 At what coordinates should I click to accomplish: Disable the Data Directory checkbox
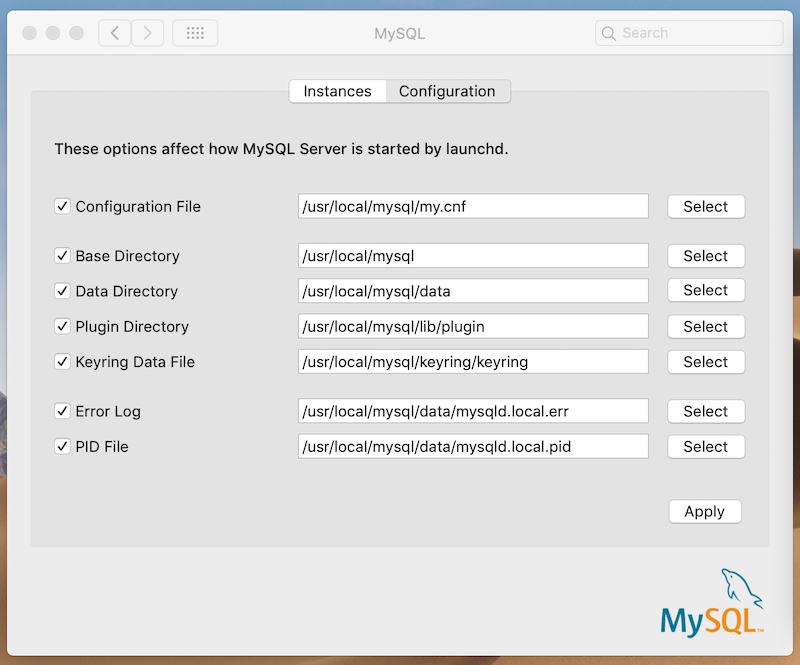62,291
